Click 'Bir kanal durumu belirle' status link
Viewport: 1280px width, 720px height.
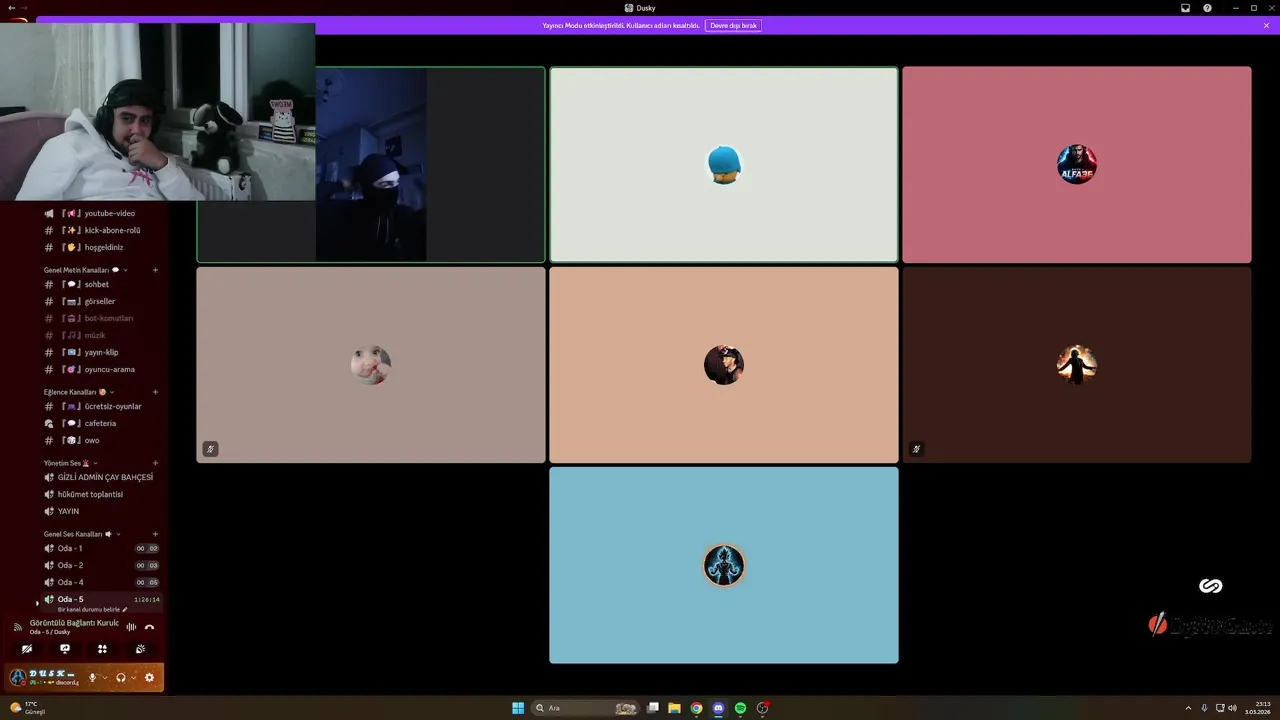pos(92,609)
